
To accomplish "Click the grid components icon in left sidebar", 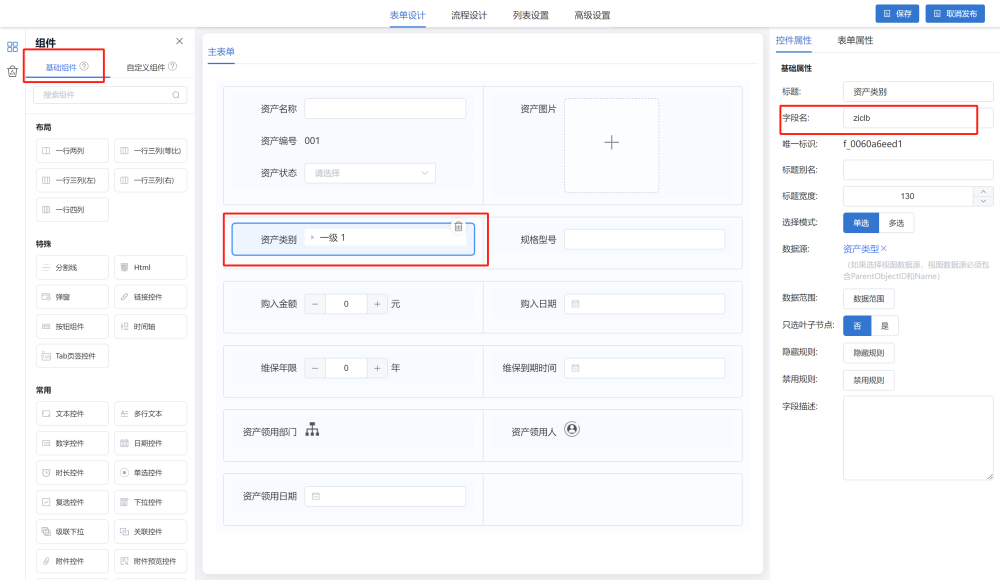I will 12,47.
